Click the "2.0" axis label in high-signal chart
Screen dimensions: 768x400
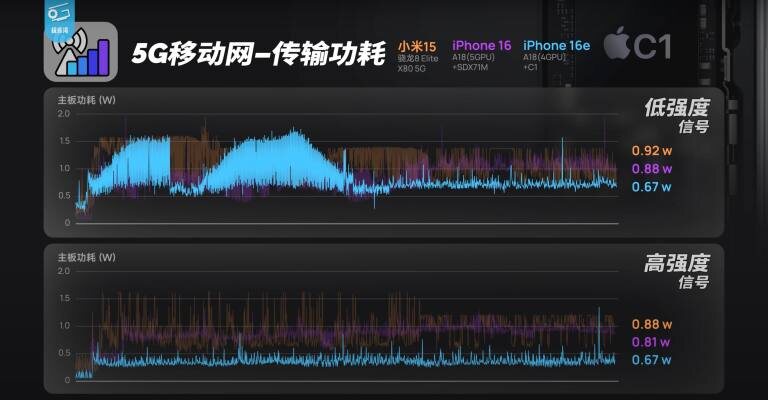click(x=64, y=271)
